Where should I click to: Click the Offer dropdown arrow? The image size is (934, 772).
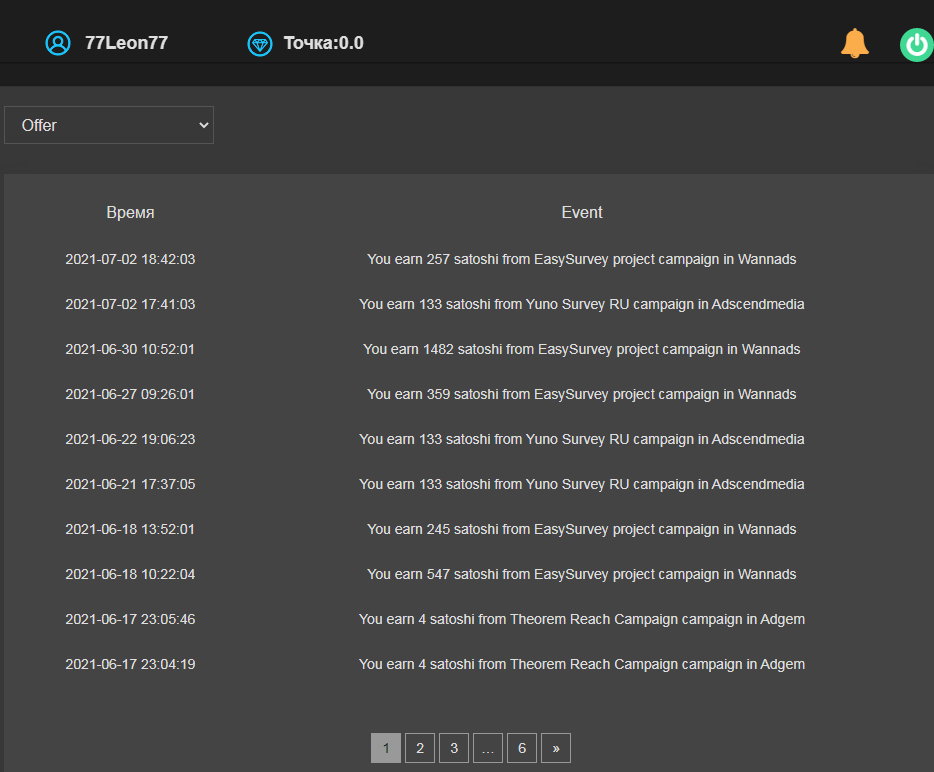(x=204, y=125)
